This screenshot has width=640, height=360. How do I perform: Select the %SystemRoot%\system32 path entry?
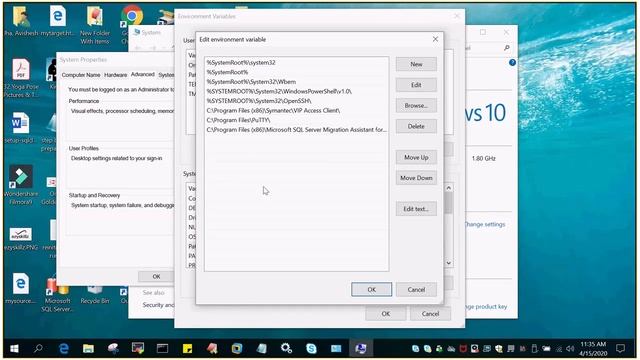[x=297, y=62]
